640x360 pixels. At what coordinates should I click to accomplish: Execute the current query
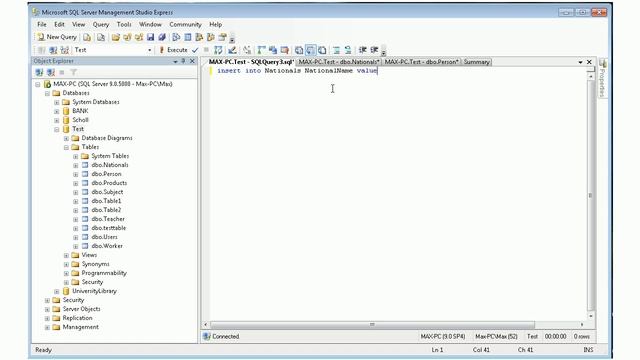pyautogui.click(x=173, y=50)
